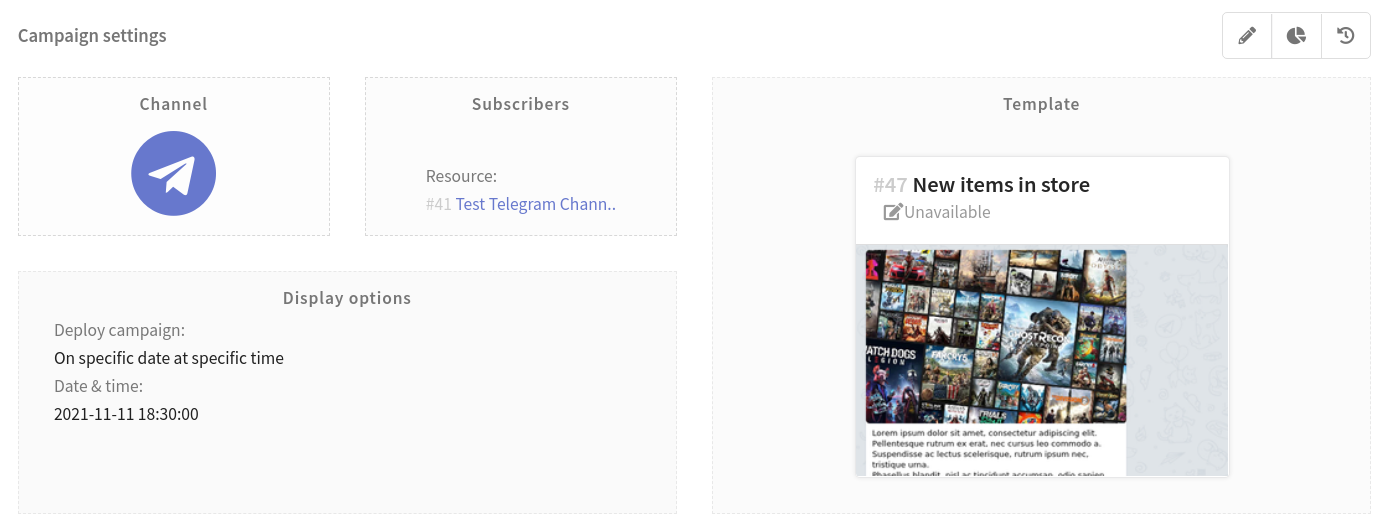Open the pie chart statistics icon
1387x529 pixels.
click(1296, 36)
